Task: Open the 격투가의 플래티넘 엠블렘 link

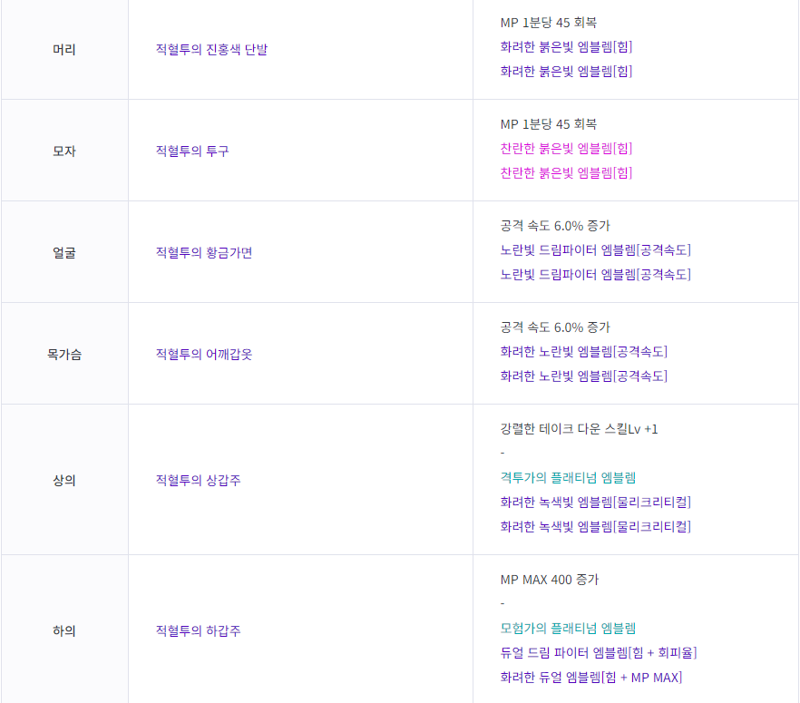Action: 568,478
